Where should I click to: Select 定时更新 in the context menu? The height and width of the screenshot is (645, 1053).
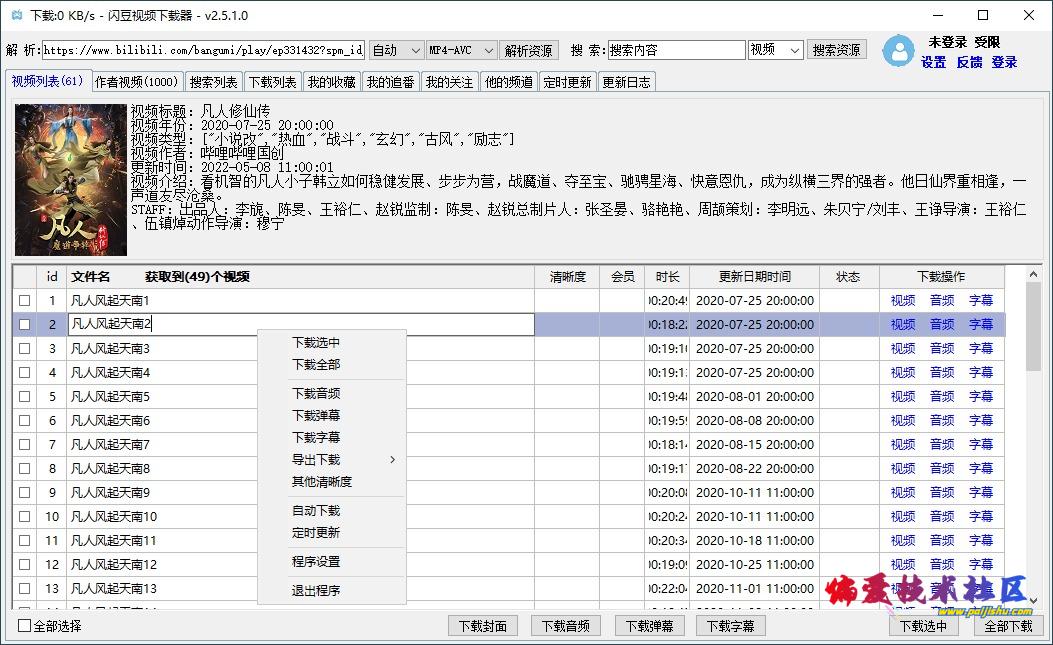[316, 533]
